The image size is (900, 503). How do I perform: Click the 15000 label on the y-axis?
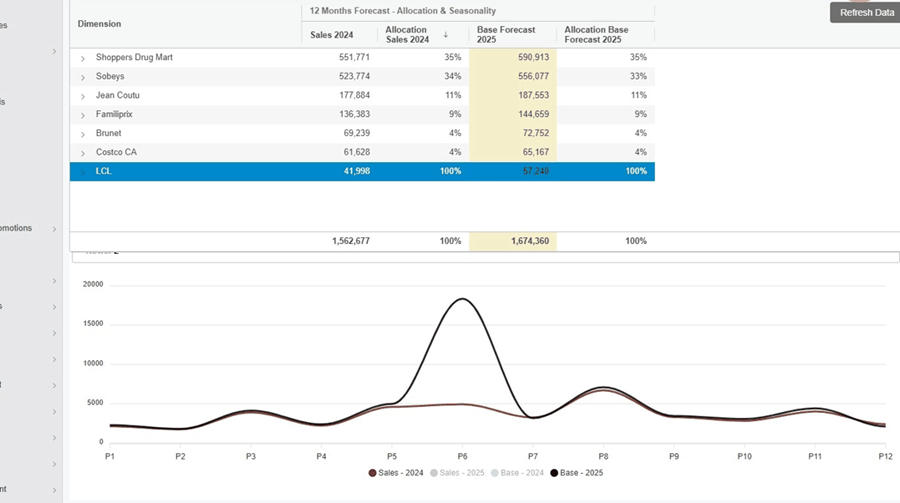(x=93, y=324)
